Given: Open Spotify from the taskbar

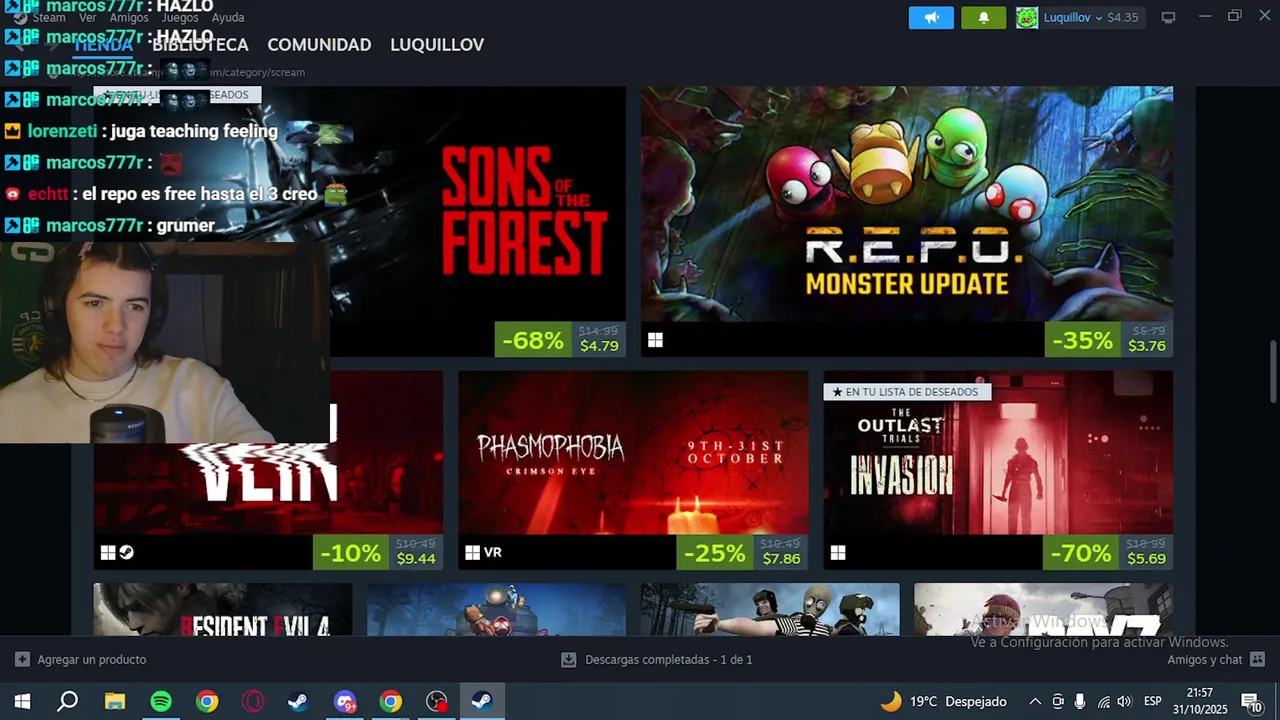Looking at the screenshot, I should 161,701.
